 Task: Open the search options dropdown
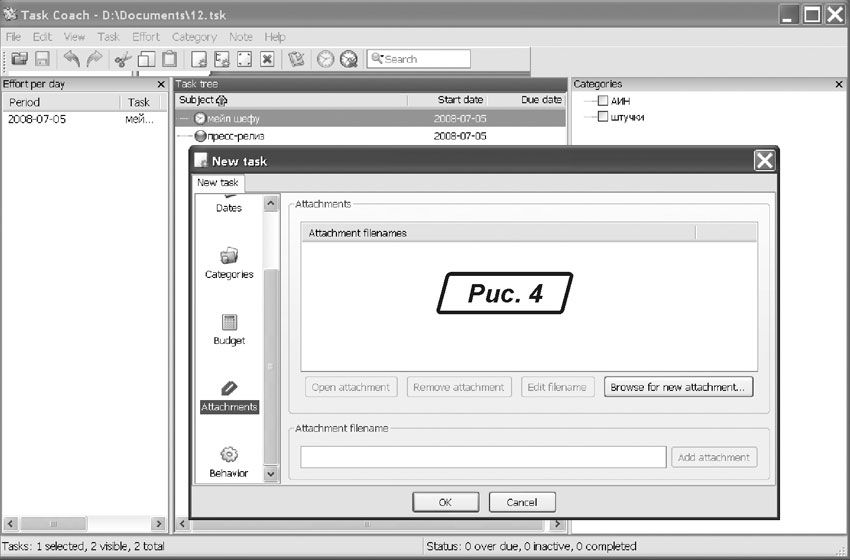378,59
